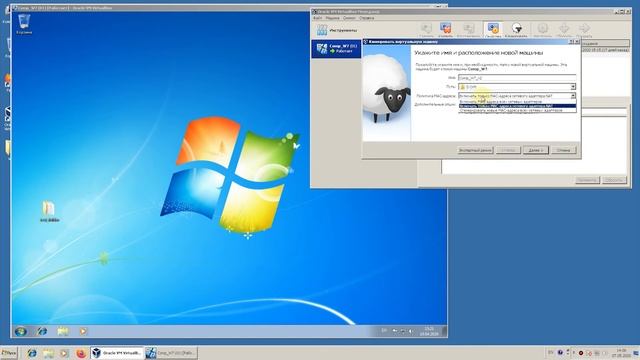Click the Свойства snapshot toolbar icon

(493, 29)
